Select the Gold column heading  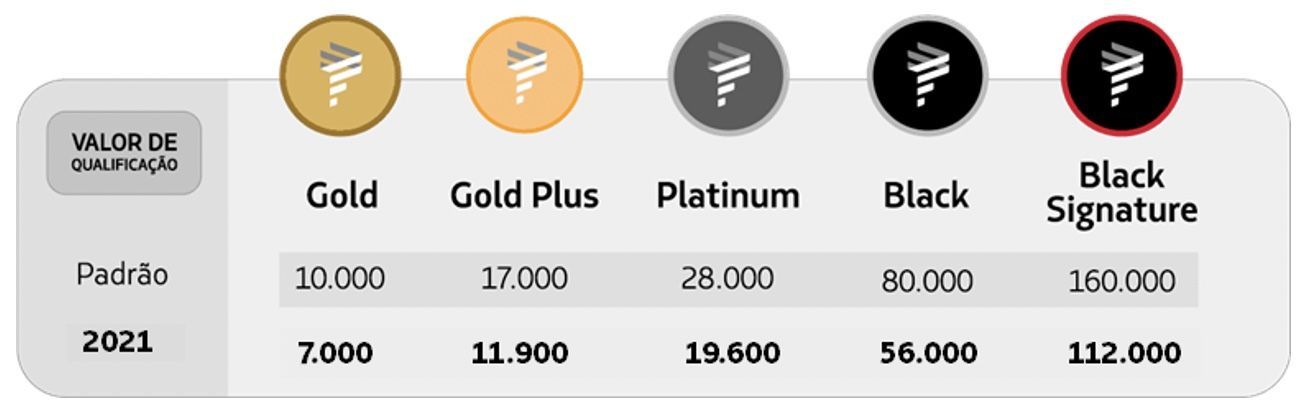coord(342,195)
